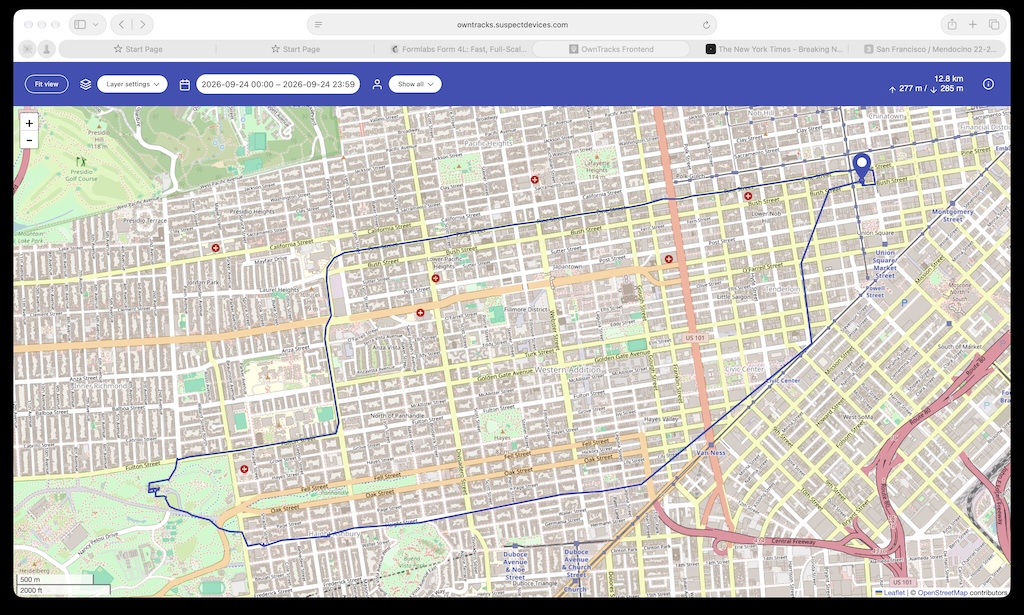The width and height of the screenshot is (1024, 615).
Task: Click the layers stack icon
Action: (86, 84)
